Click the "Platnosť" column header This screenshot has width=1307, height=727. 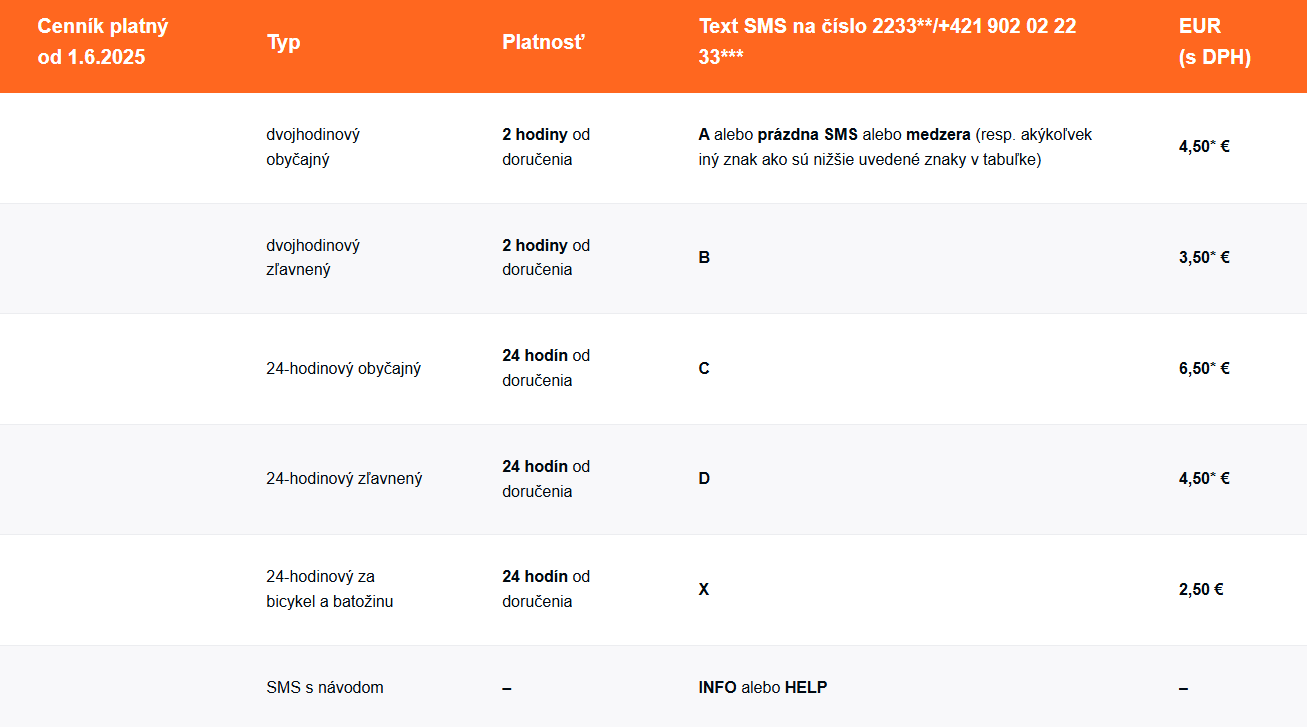point(543,42)
